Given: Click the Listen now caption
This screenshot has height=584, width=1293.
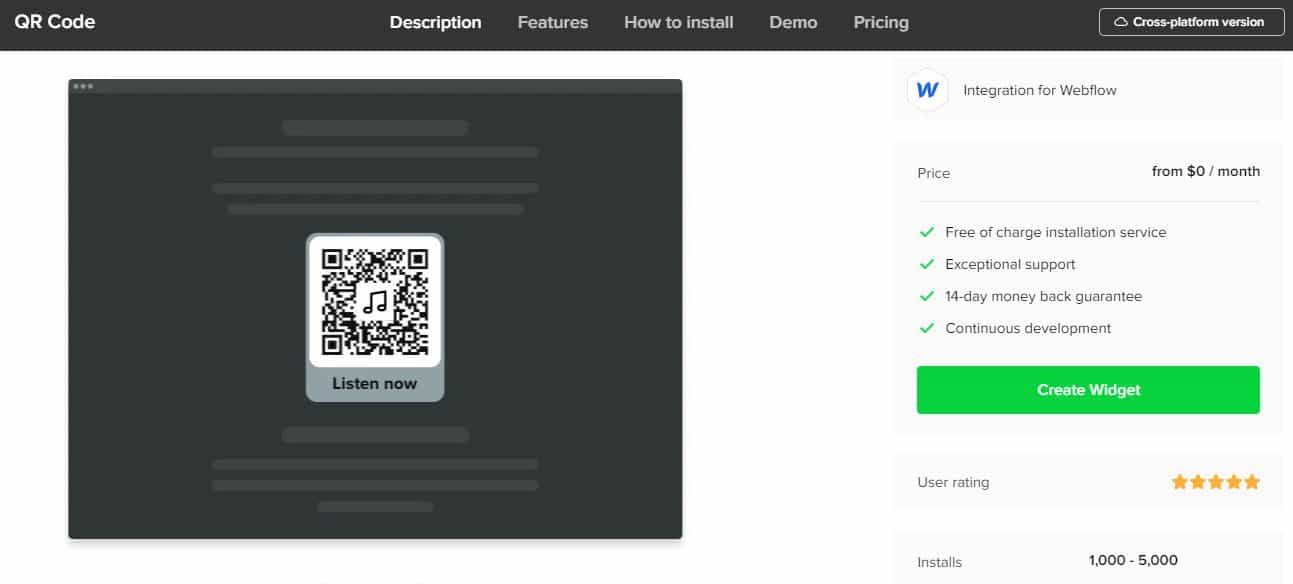Looking at the screenshot, I should pos(375,383).
